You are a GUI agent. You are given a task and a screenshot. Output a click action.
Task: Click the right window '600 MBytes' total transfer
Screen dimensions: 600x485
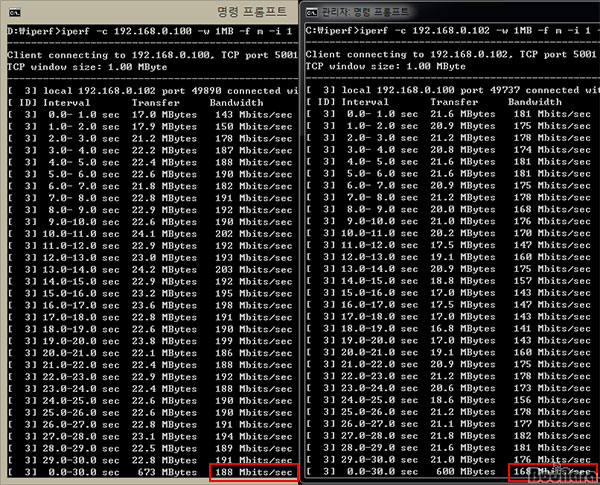coord(466,472)
